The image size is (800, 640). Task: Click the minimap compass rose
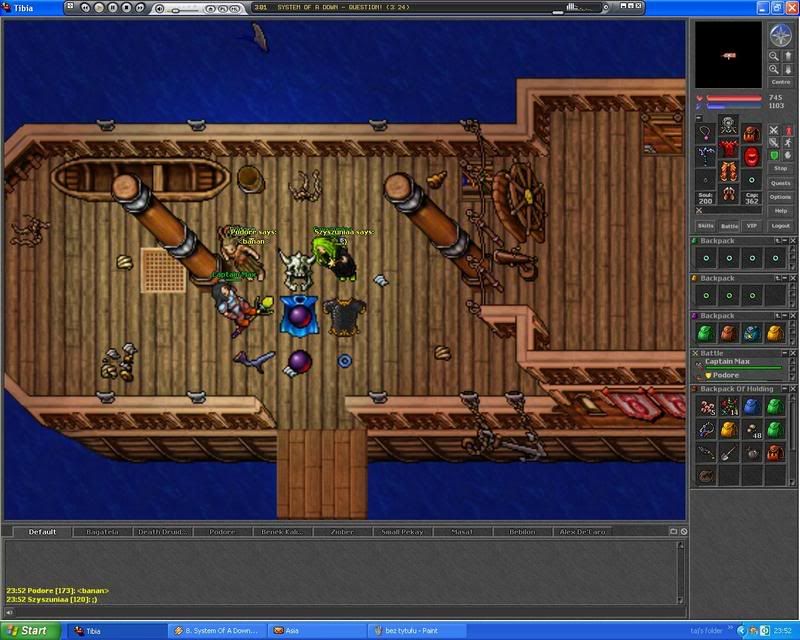tap(780, 35)
